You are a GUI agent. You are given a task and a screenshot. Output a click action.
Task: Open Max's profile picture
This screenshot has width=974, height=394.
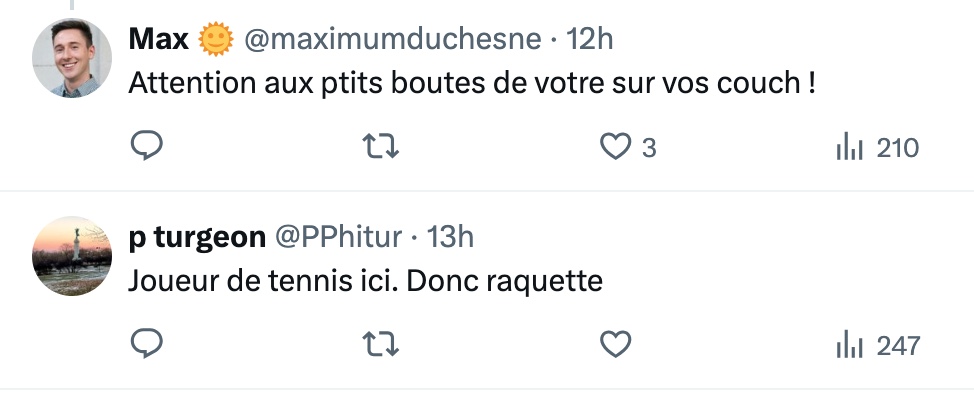point(72,58)
